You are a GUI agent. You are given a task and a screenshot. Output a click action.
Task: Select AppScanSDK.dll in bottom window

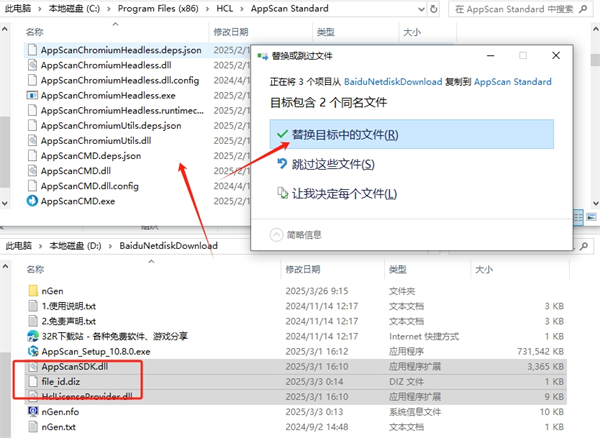(75, 366)
